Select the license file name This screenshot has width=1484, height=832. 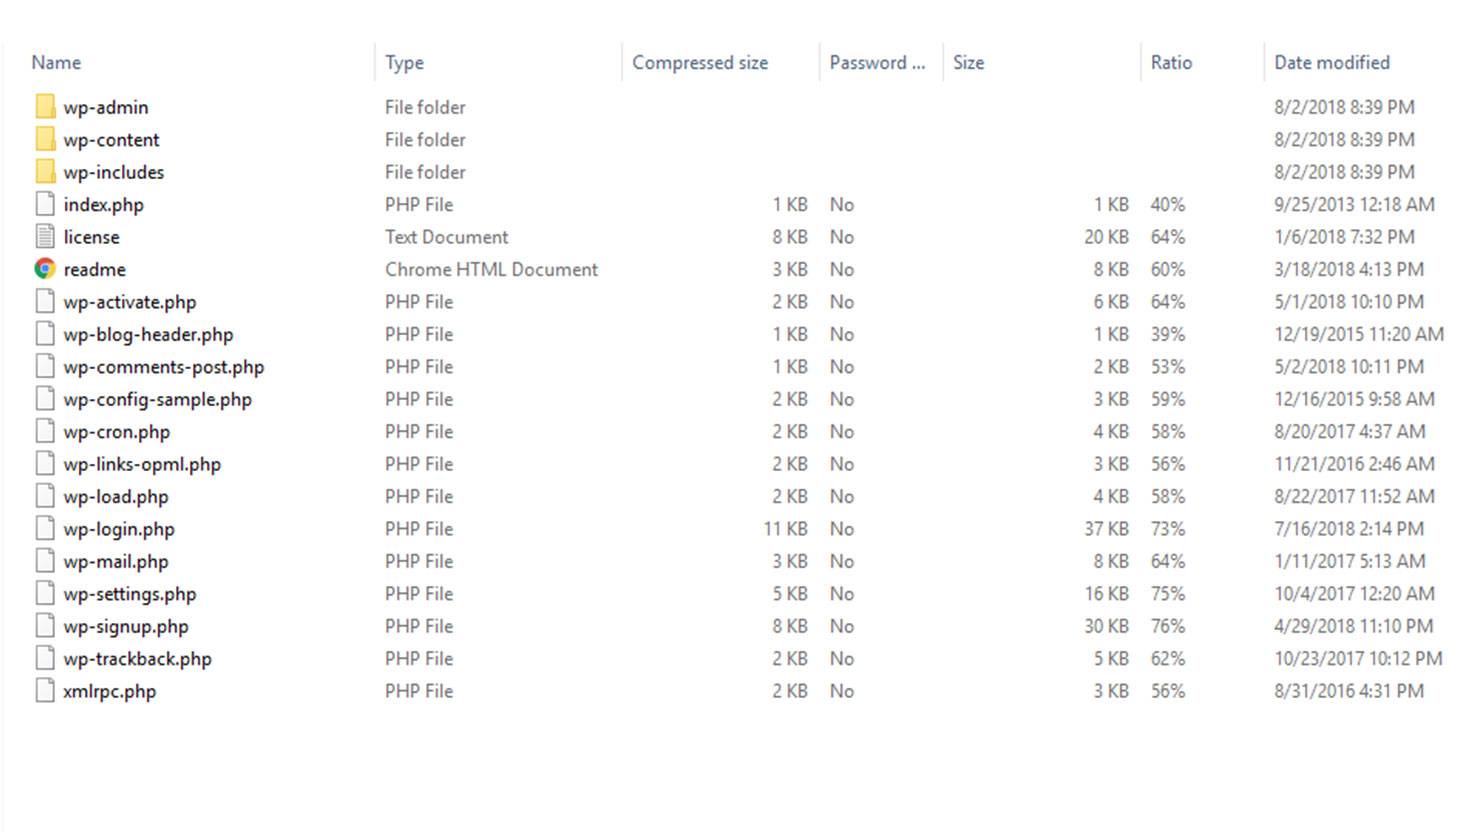point(91,237)
